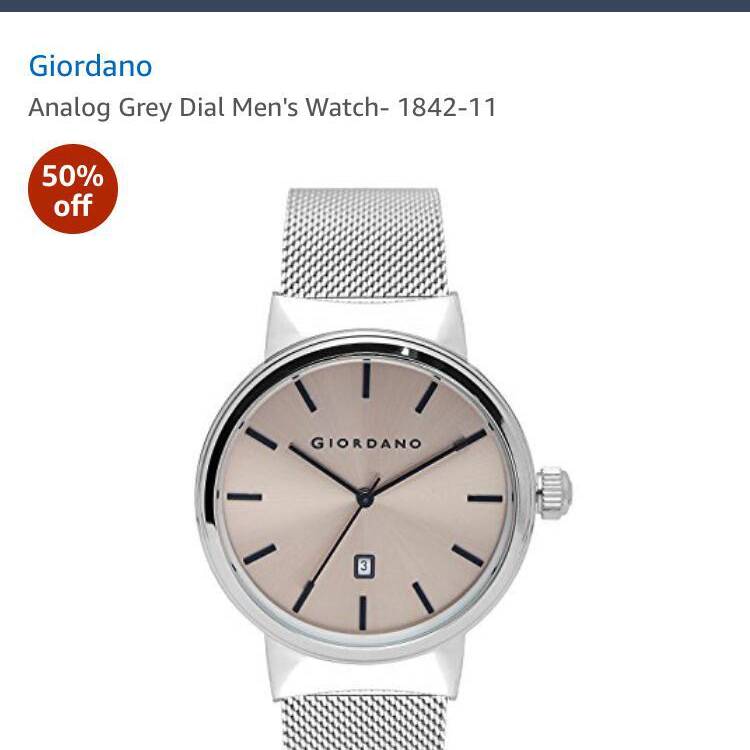
Task: Tap the word "off" in red badge
Action: click(x=73, y=206)
